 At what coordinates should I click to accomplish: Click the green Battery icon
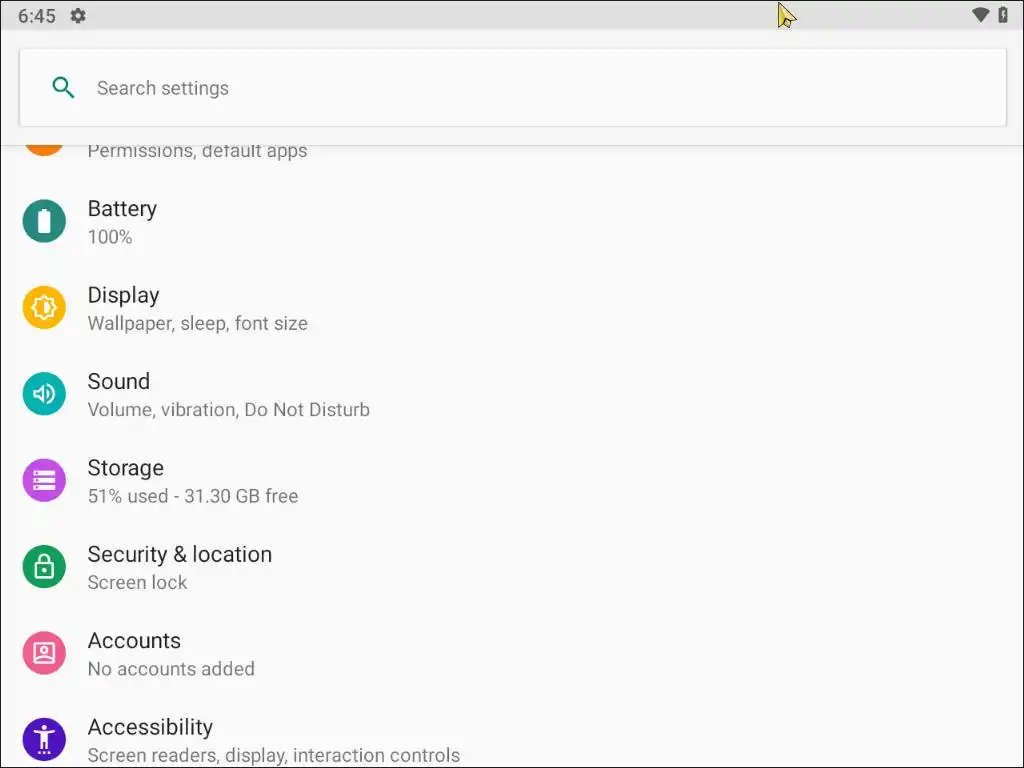[44, 221]
